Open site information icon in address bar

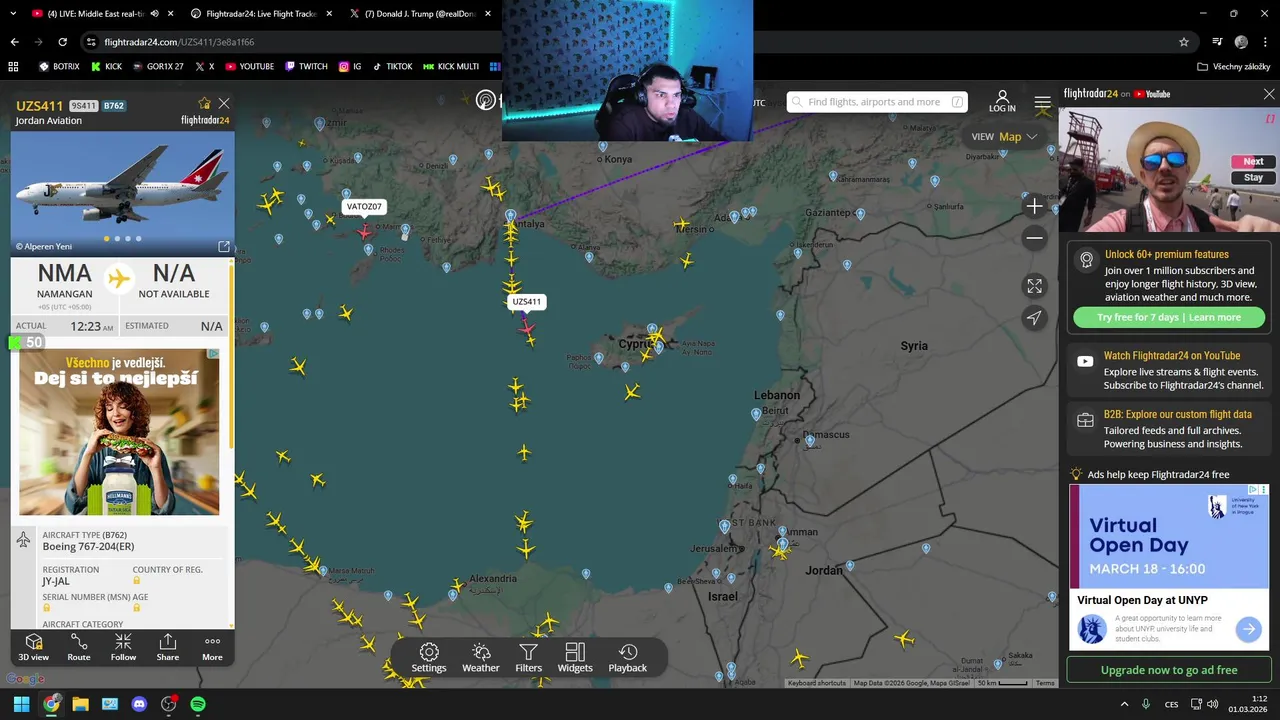click(x=91, y=42)
